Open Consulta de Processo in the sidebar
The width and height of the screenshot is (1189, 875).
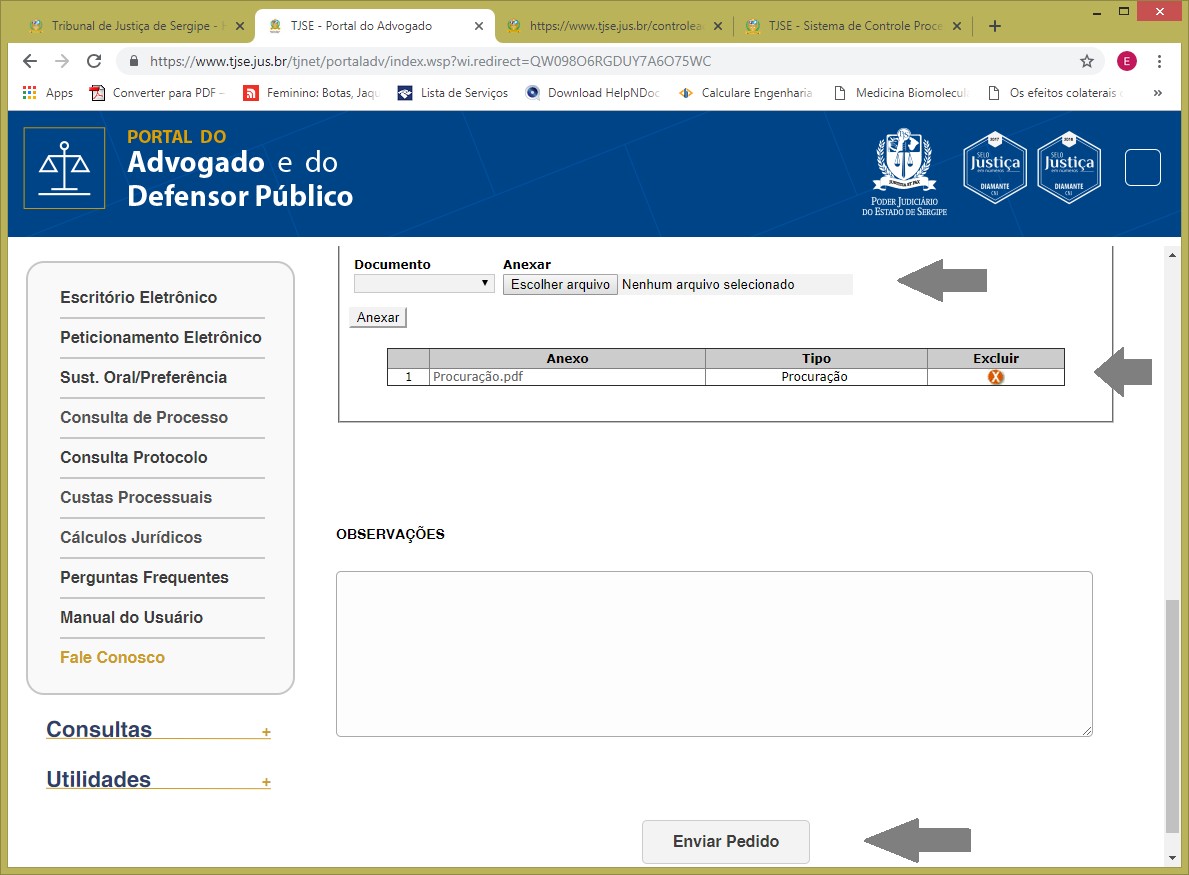pos(144,417)
